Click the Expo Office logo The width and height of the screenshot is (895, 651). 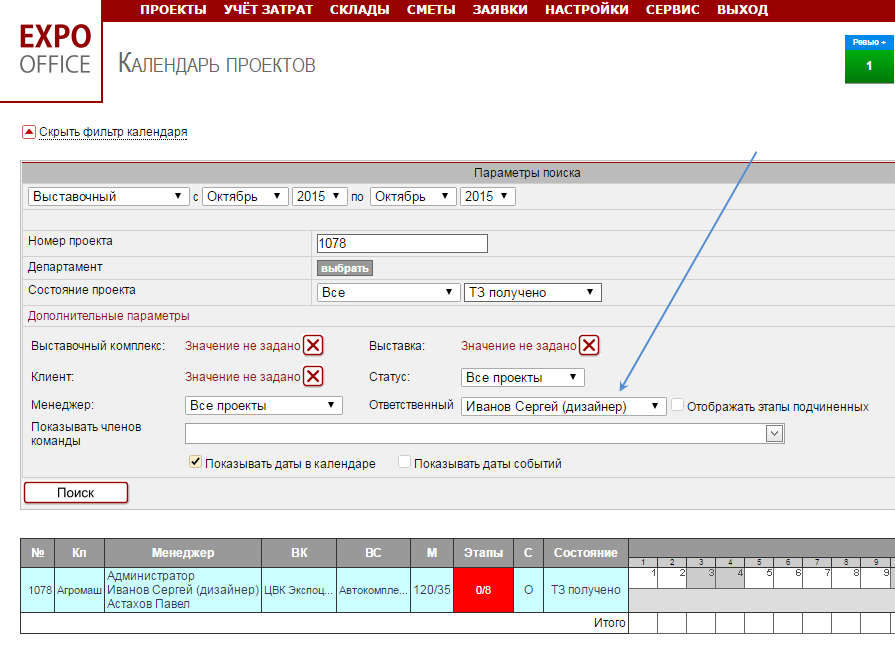pos(55,50)
